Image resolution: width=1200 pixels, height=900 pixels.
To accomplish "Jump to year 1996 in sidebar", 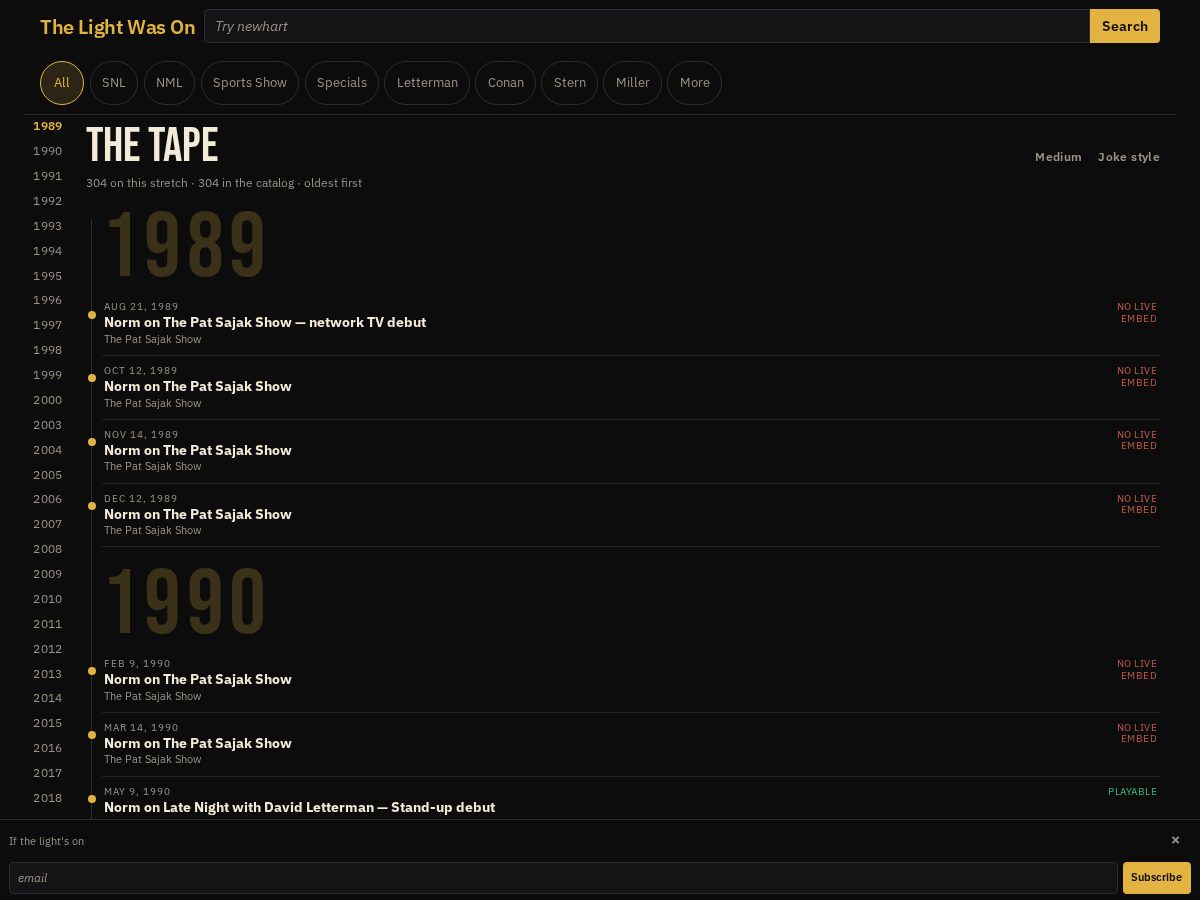I will point(47,300).
